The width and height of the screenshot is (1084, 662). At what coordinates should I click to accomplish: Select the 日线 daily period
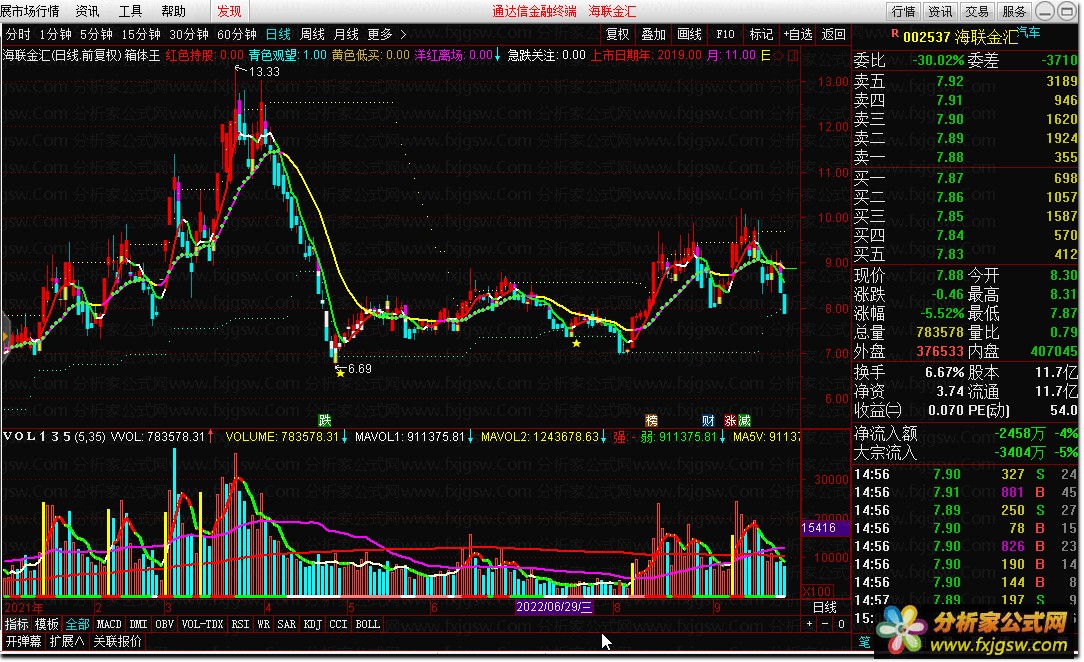pos(278,34)
